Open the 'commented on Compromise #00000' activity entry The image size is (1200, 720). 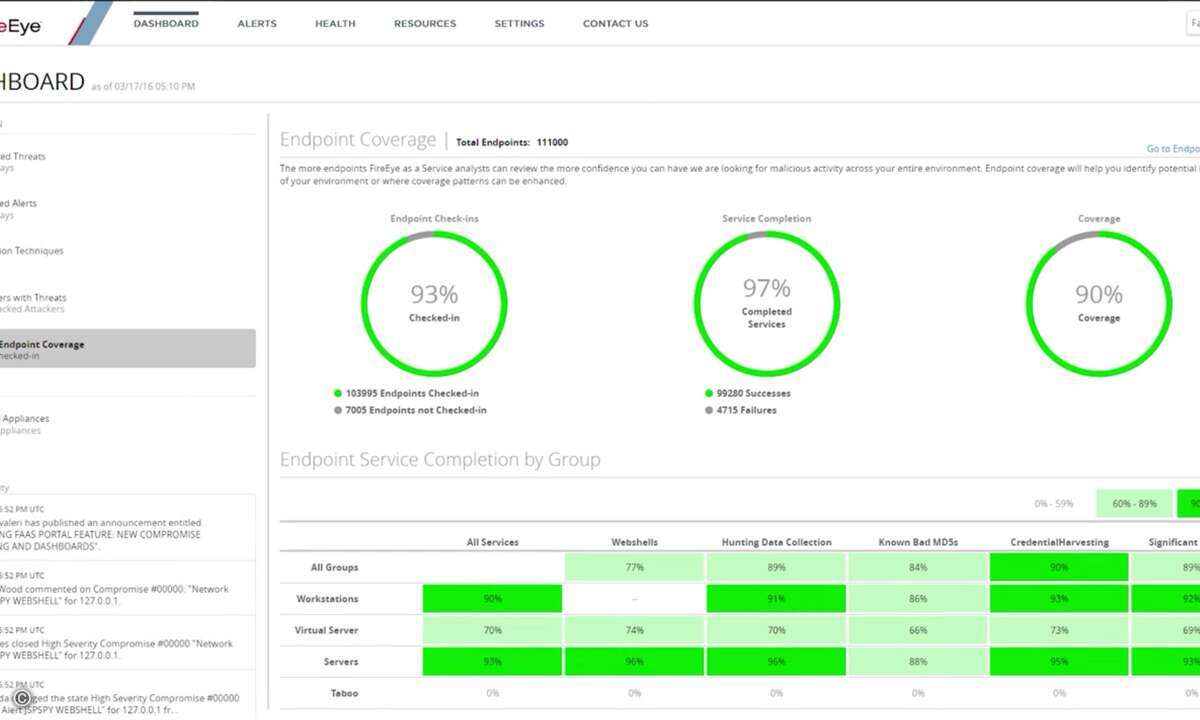point(128,588)
